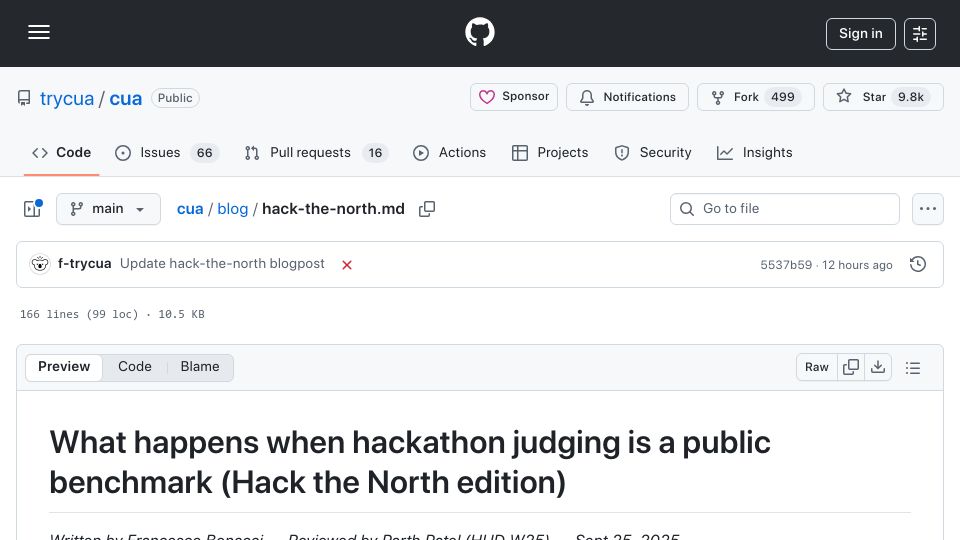Click the Notifications bell button
This screenshot has height=540, width=960.
(627, 97)
